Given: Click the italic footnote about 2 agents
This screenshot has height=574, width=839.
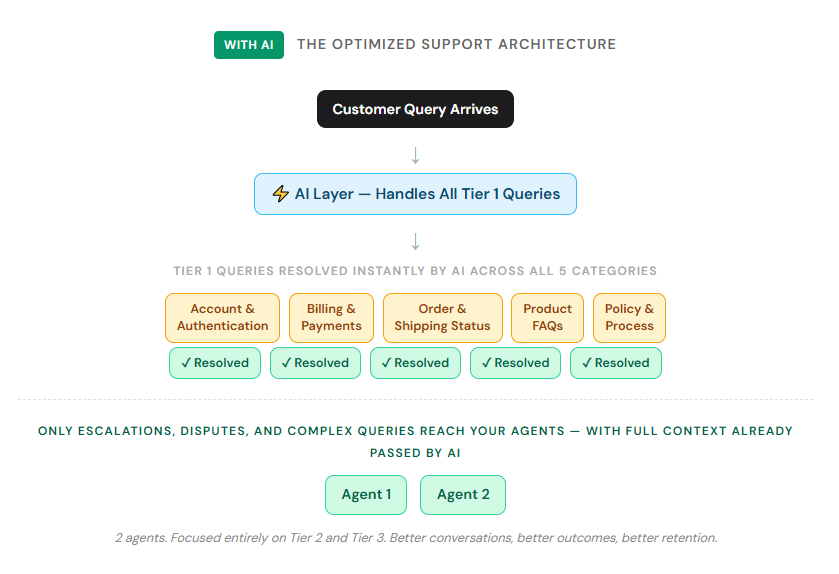Looking at the screenshot, I should 415,538.
